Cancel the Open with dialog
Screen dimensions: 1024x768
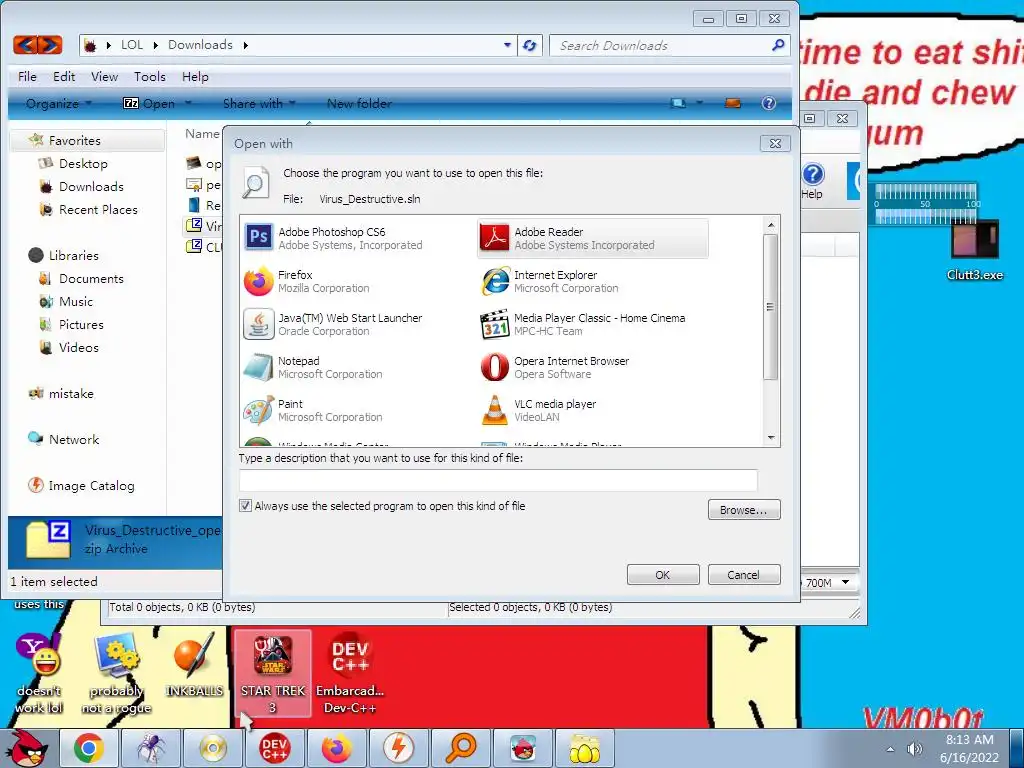[x=744, y=575]
